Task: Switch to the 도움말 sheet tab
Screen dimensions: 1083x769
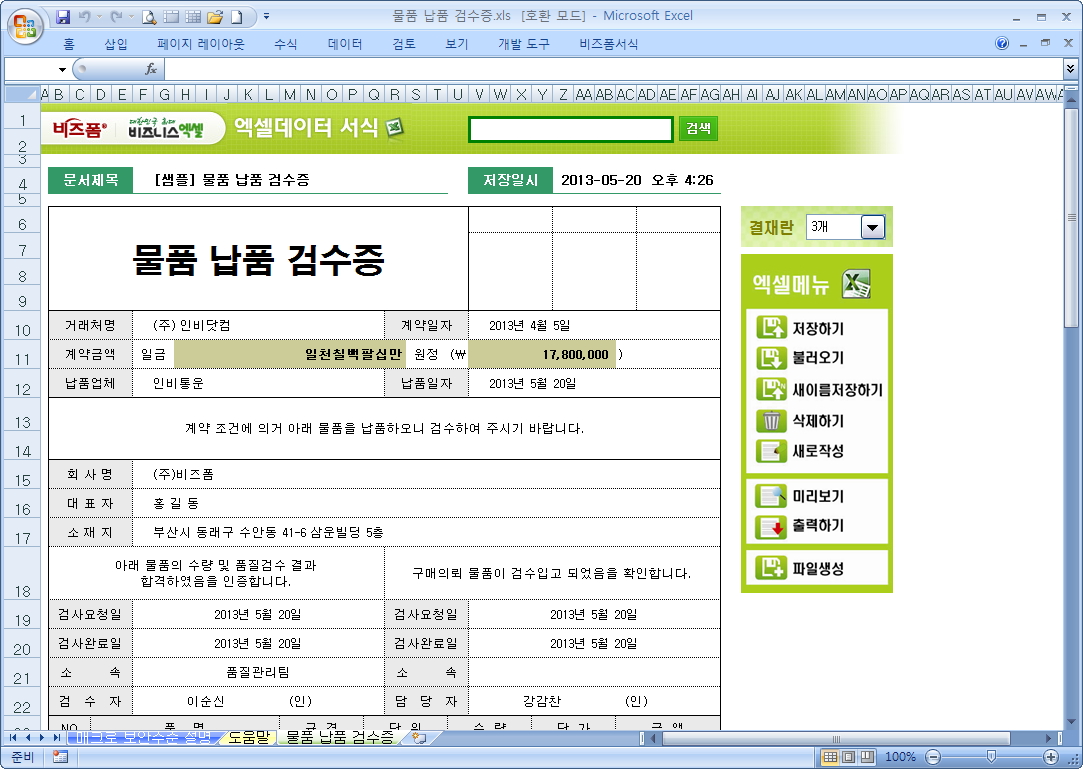Action: point(248,738)
